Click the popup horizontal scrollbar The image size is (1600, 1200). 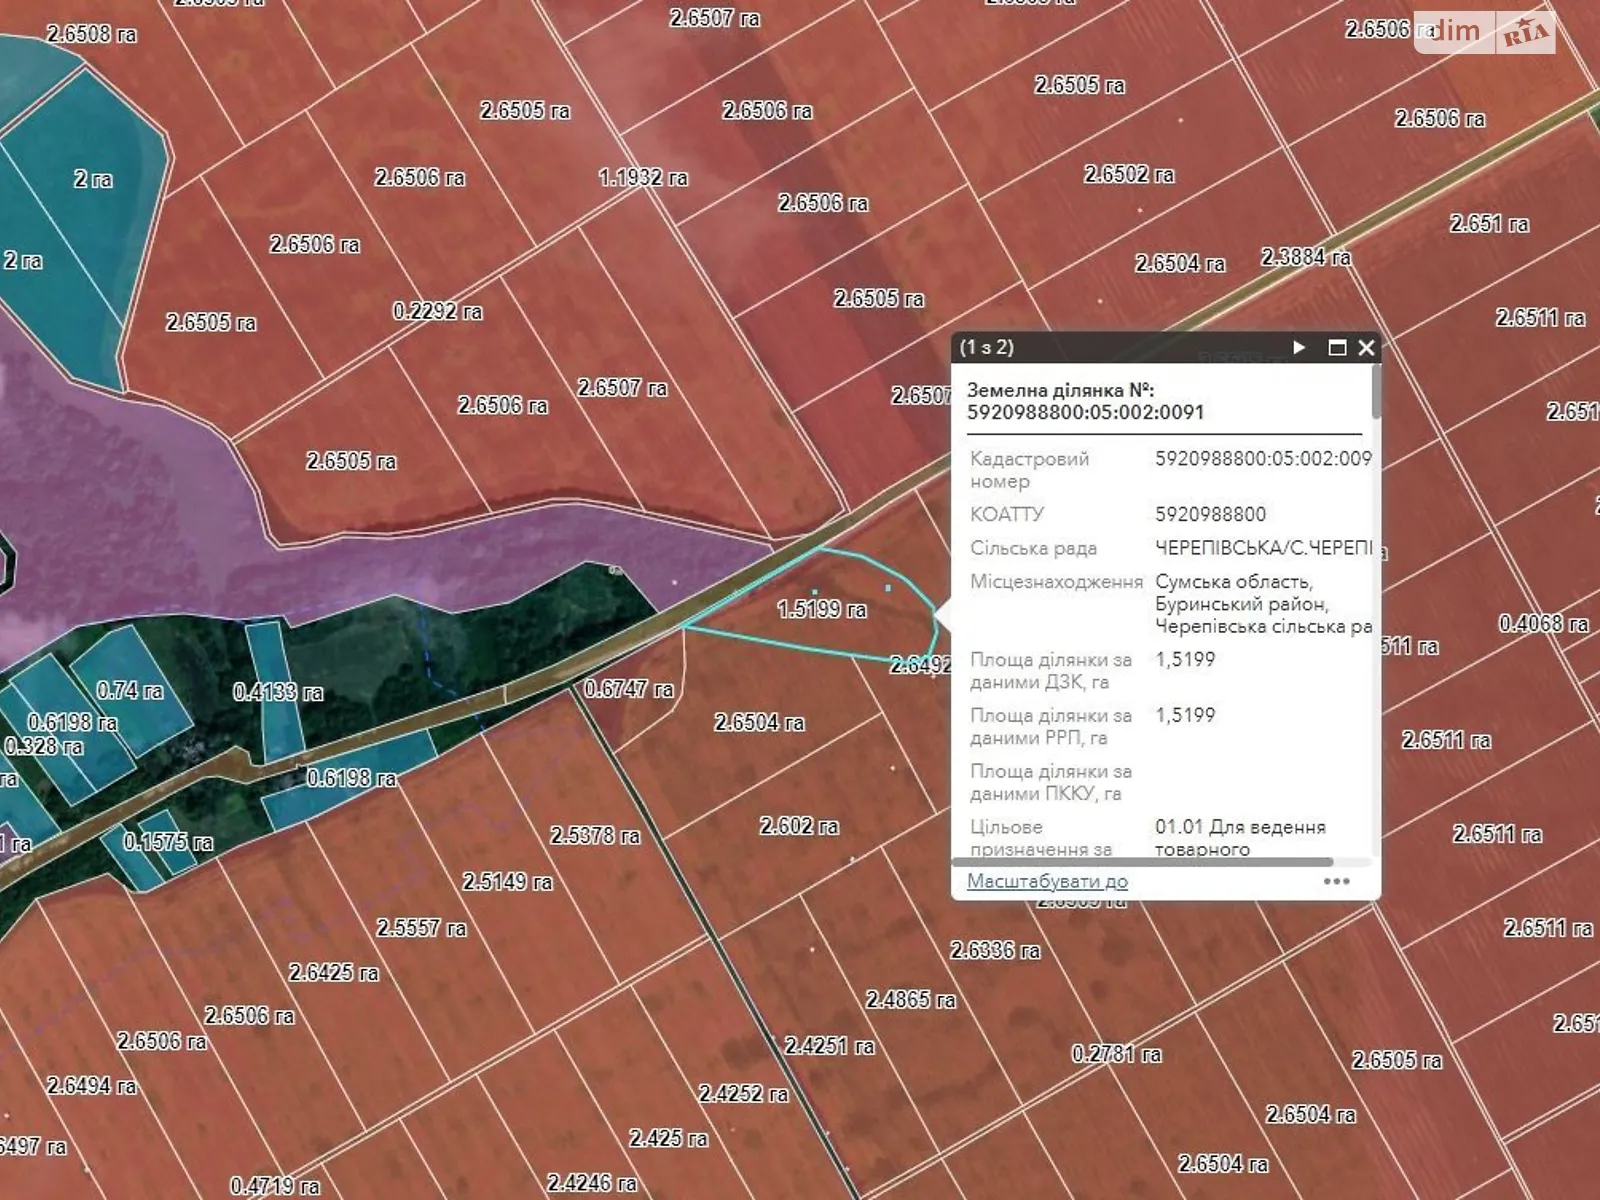pyautogui.click(x=1142, y=861)
